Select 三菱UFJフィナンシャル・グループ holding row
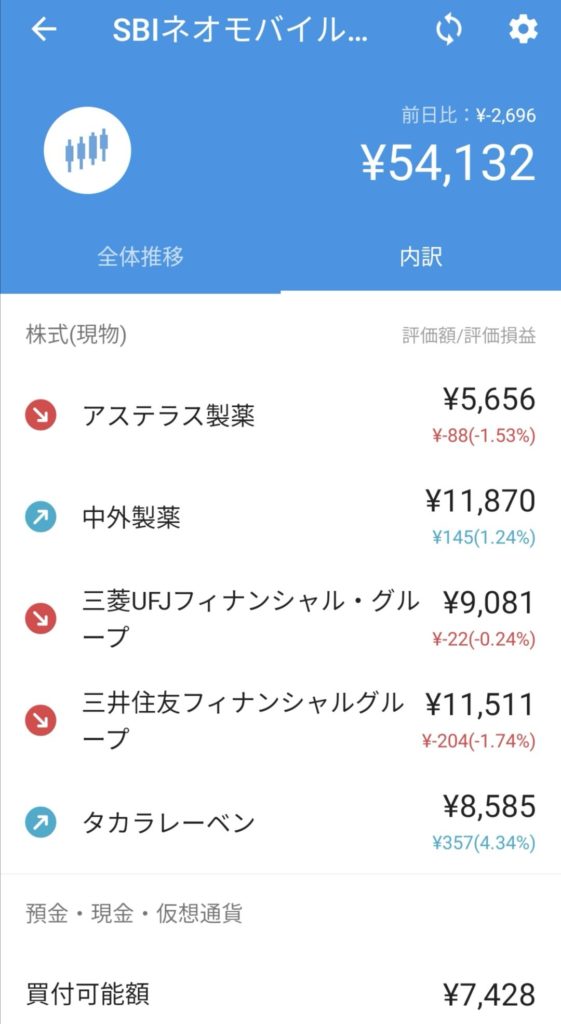Screen dimensions: 561x1024 click(280, 619)
